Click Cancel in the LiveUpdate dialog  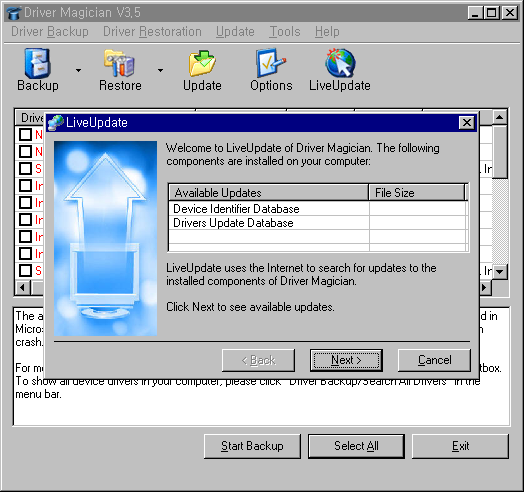[434, 360]
